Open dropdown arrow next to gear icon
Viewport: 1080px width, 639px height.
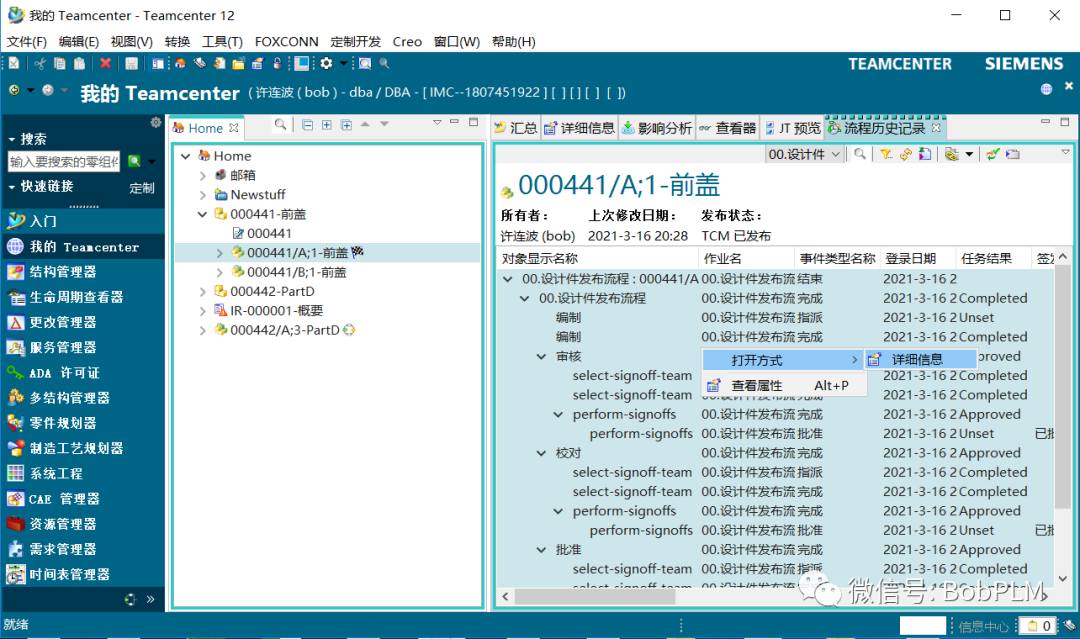click(342, 63)
